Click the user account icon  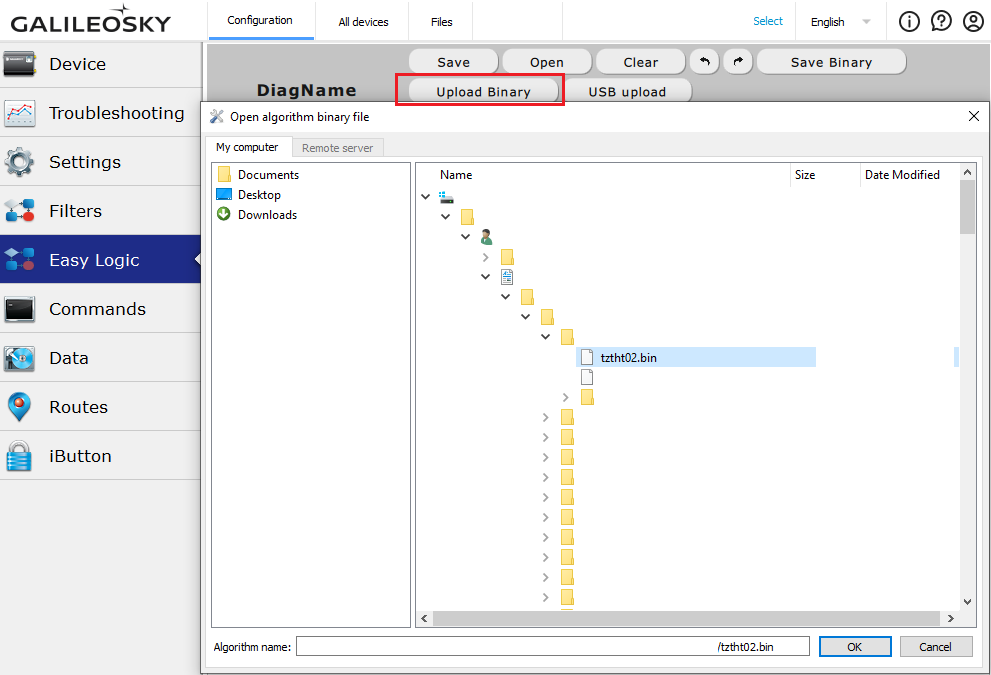tap(973, 21)
